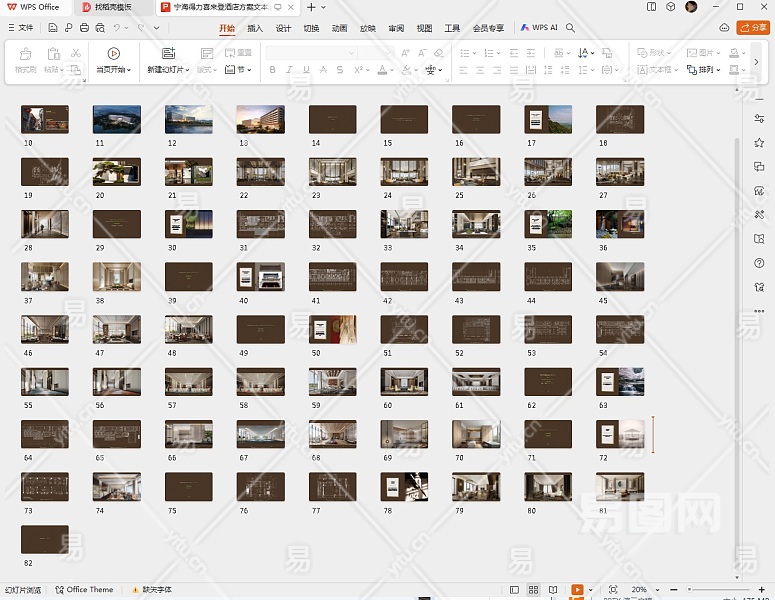Expand the 新建幻灯片 dropdown arrow
This screenshot has width=775, height=600.
(189, 70)
